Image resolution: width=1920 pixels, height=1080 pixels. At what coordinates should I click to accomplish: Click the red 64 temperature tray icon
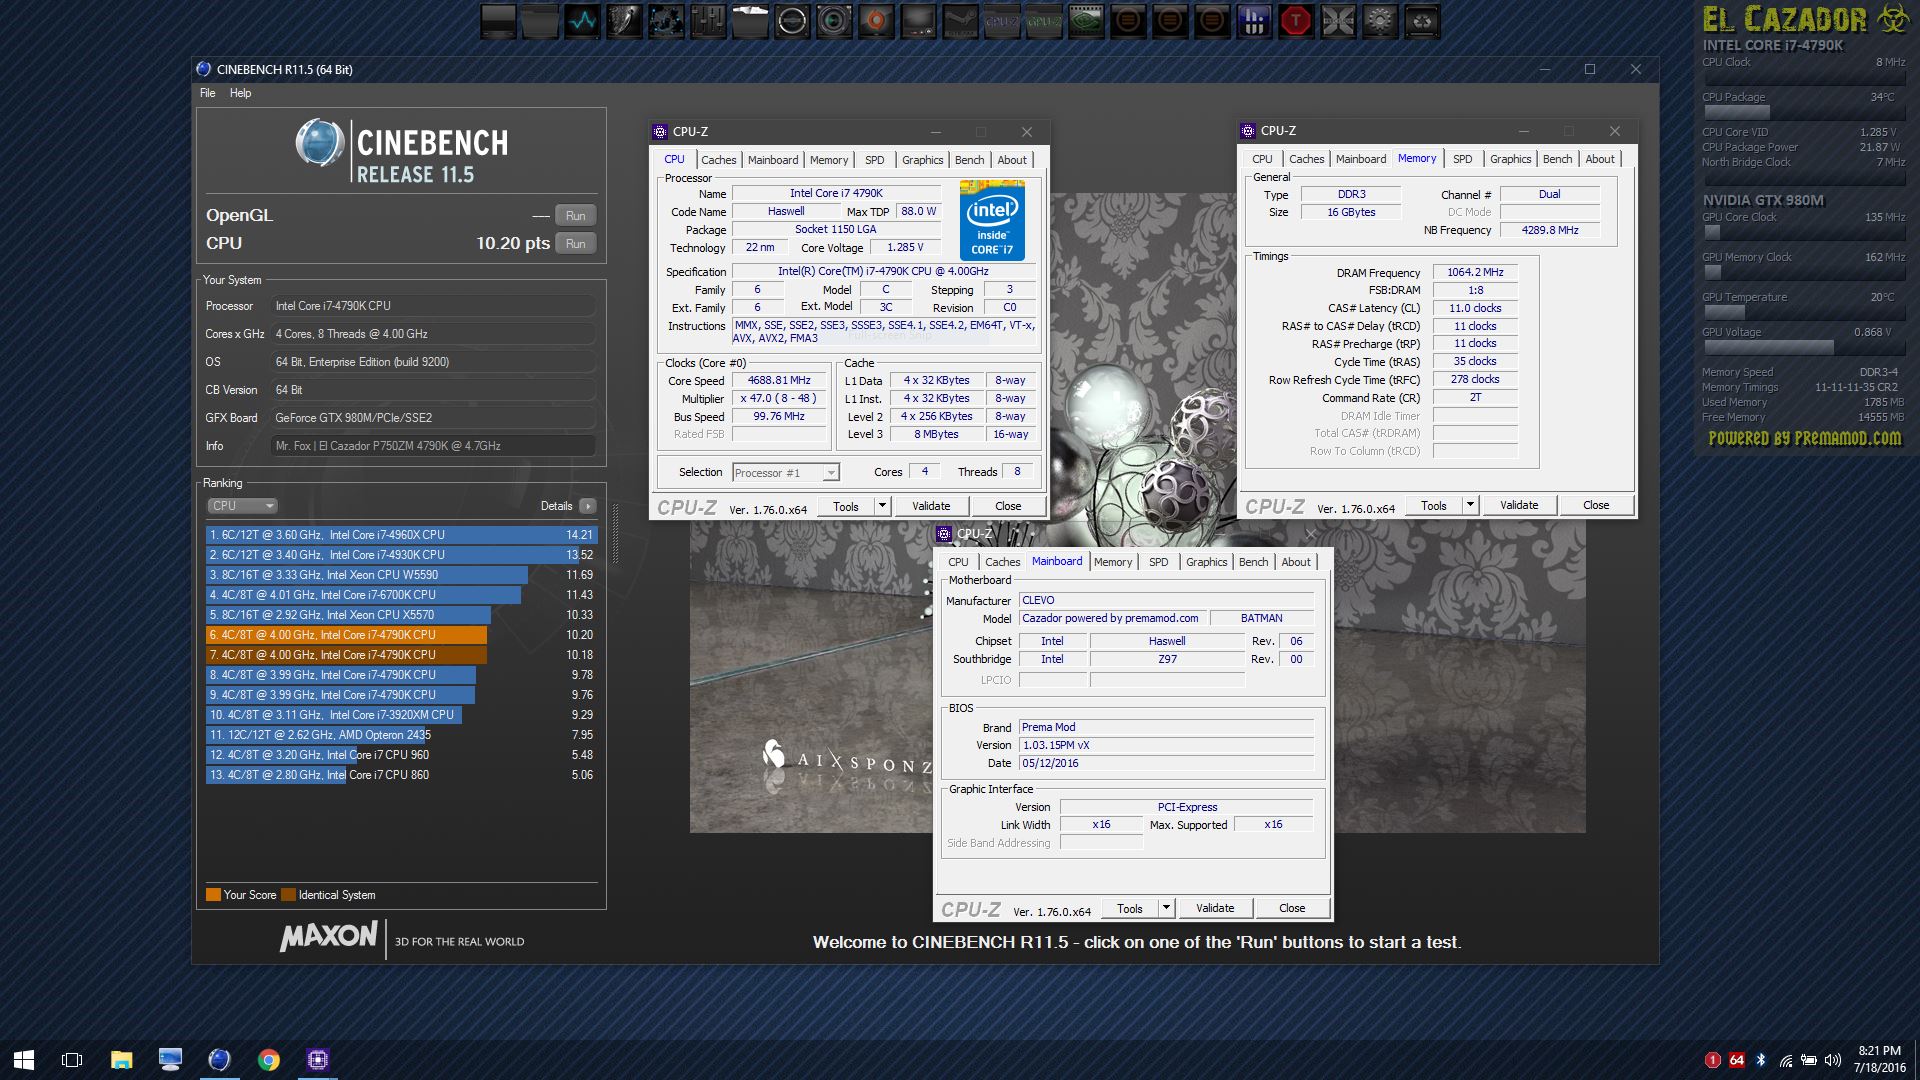(1736, 1060)
